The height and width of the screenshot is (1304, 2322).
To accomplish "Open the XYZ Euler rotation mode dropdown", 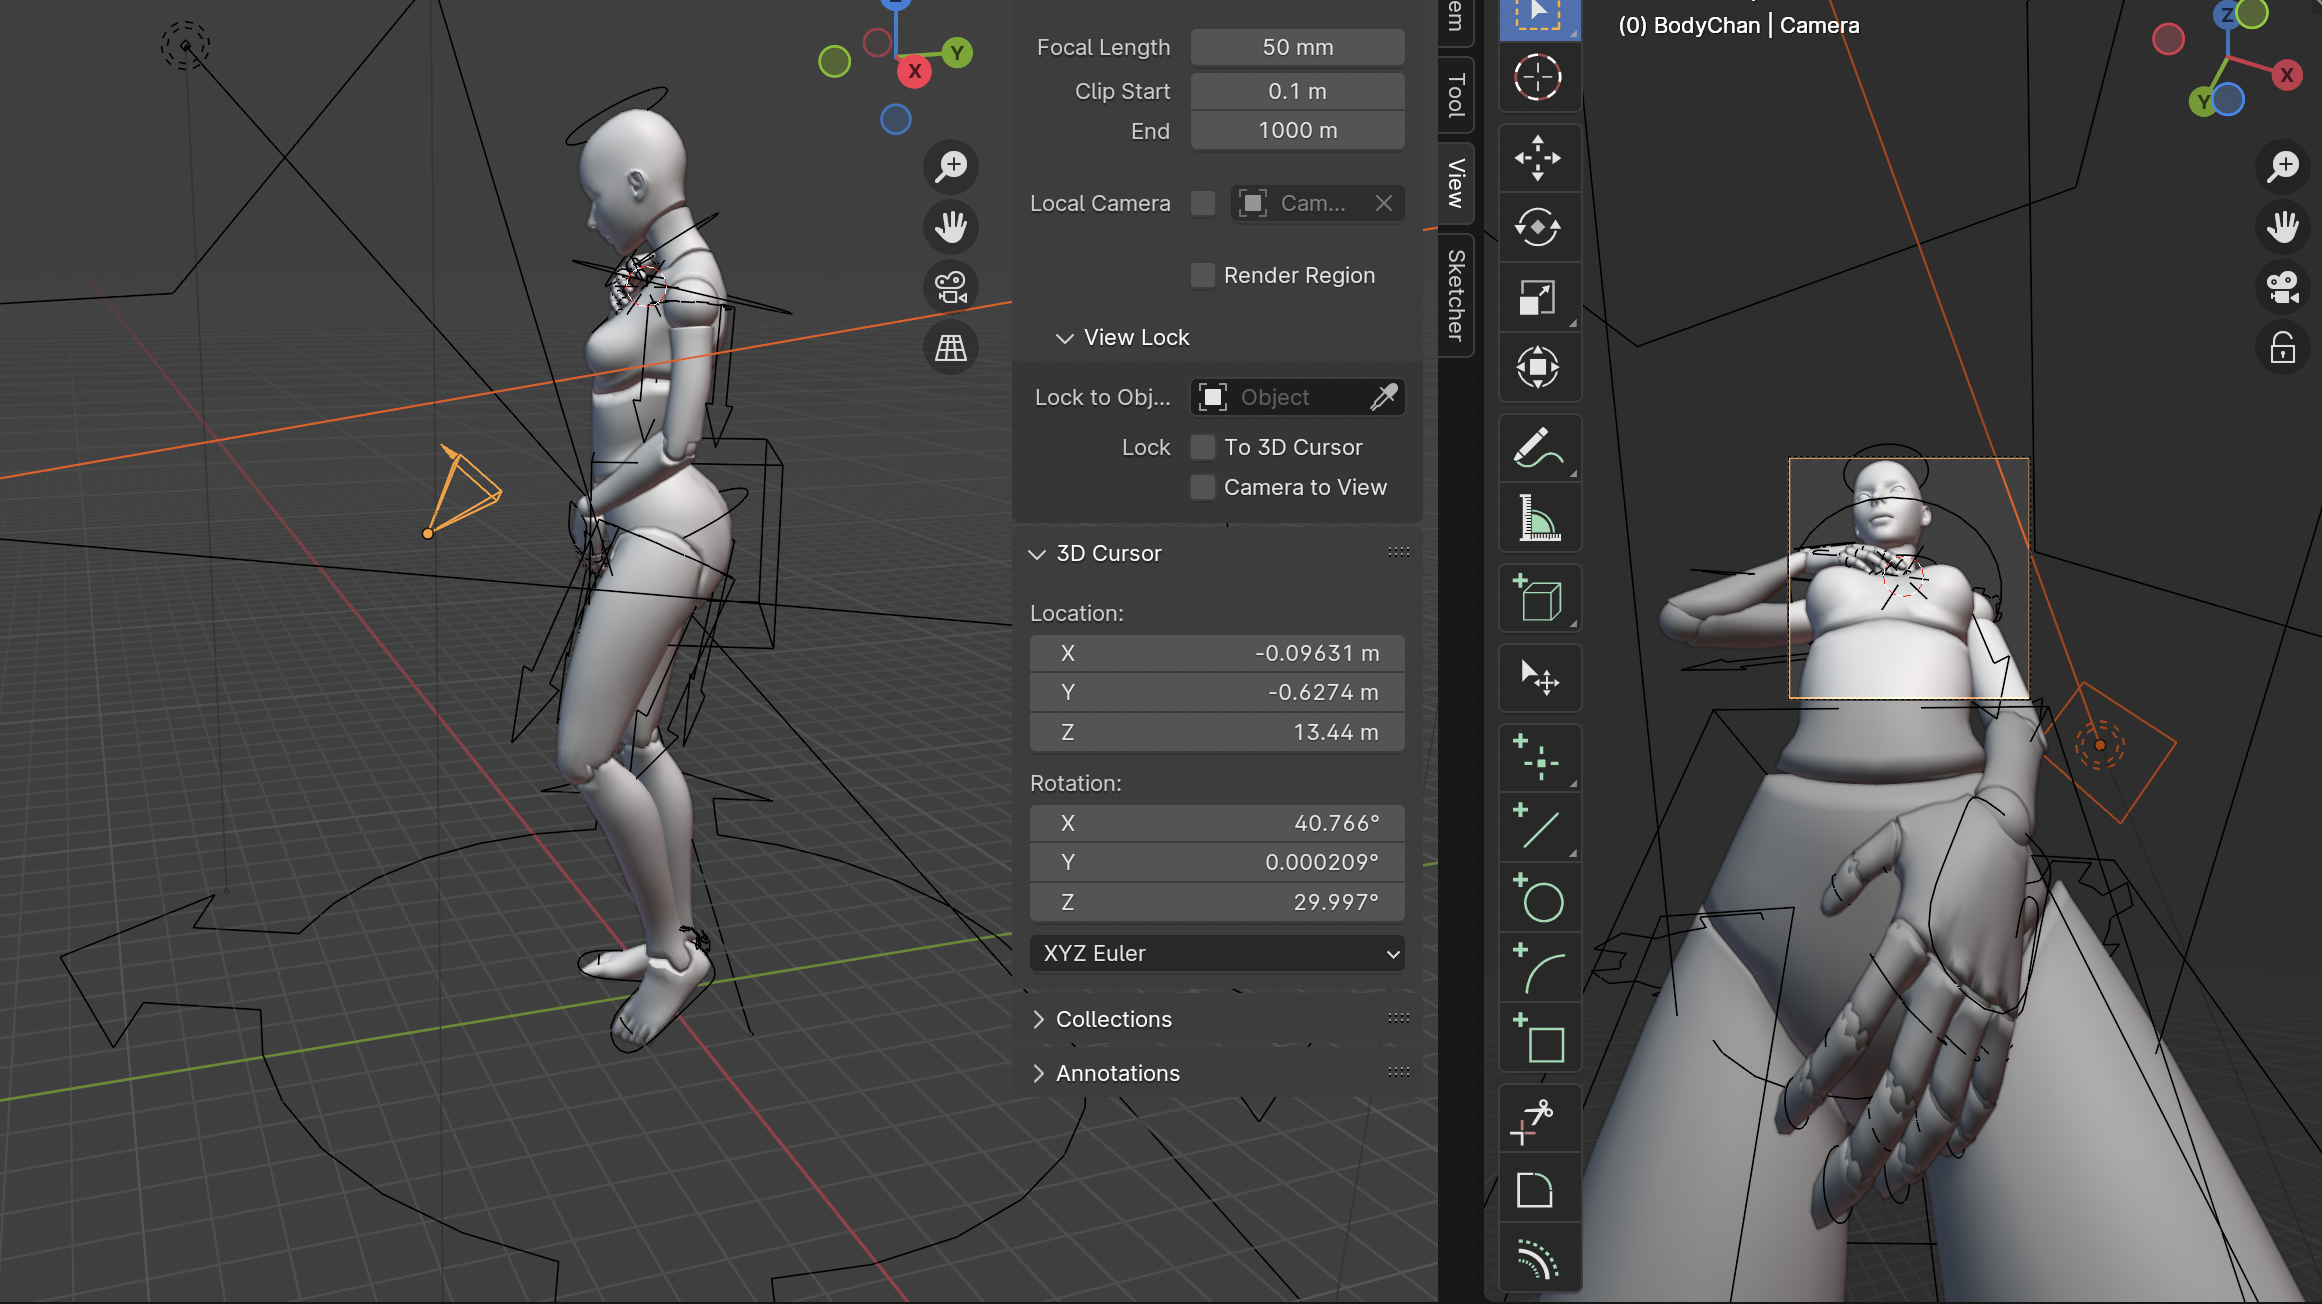I will click(1217, 953).
